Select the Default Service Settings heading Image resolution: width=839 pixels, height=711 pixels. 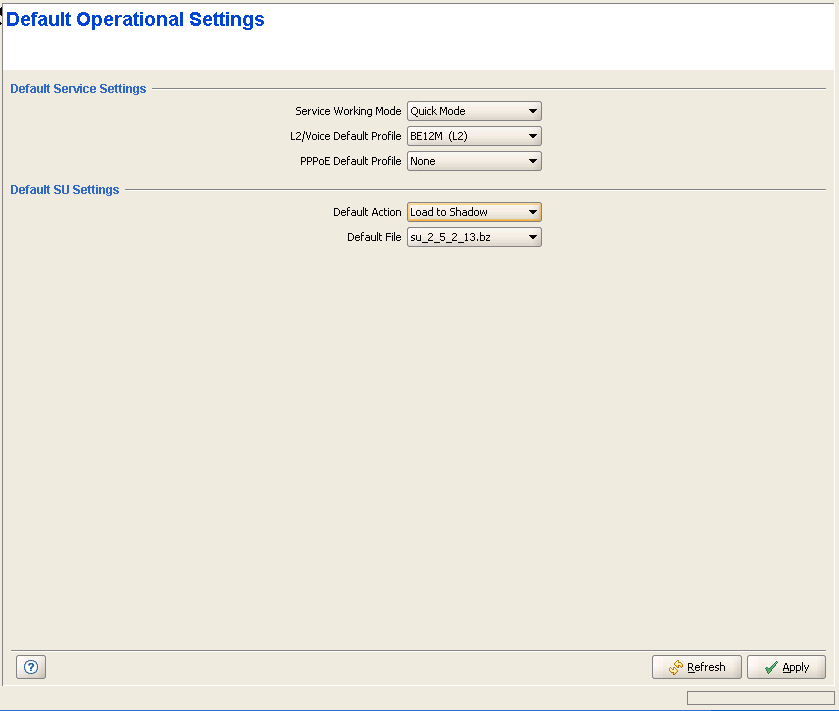(x=78, y=89)
